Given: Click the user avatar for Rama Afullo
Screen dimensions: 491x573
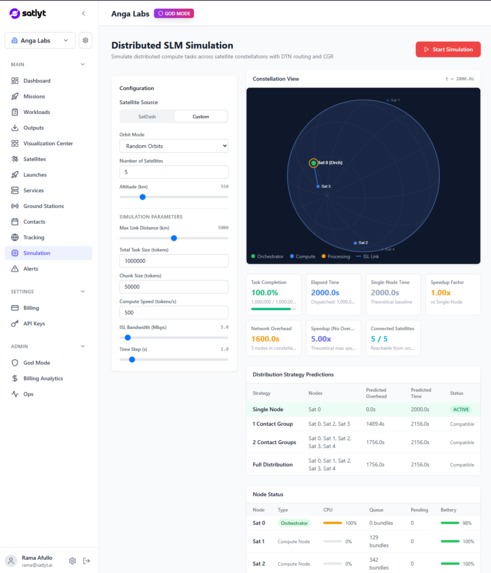Looking at the screenshot, I should (11, 561).
